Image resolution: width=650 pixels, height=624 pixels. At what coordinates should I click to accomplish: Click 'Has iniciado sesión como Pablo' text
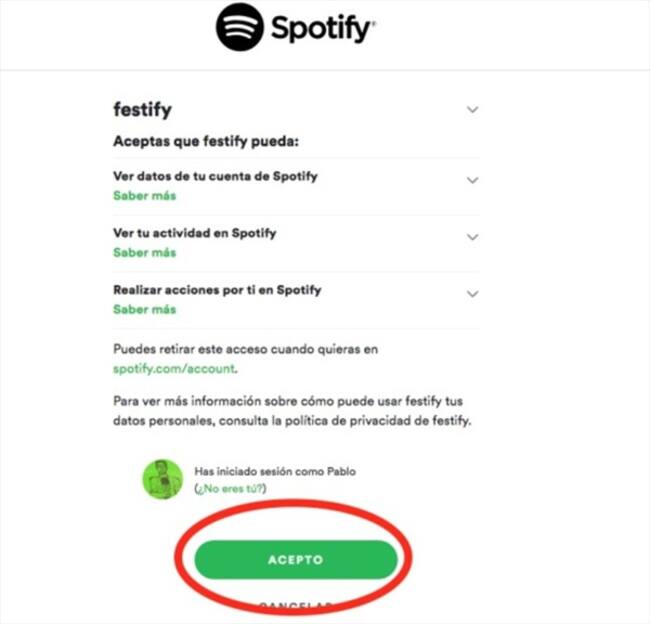[x=274, y=471]
